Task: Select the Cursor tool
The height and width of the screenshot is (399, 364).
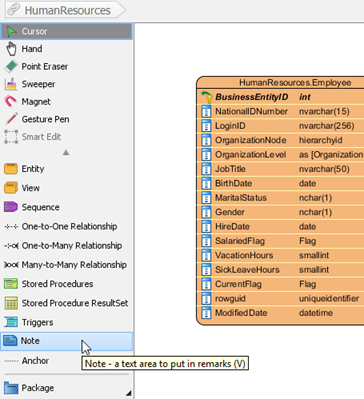Action: 67,31
